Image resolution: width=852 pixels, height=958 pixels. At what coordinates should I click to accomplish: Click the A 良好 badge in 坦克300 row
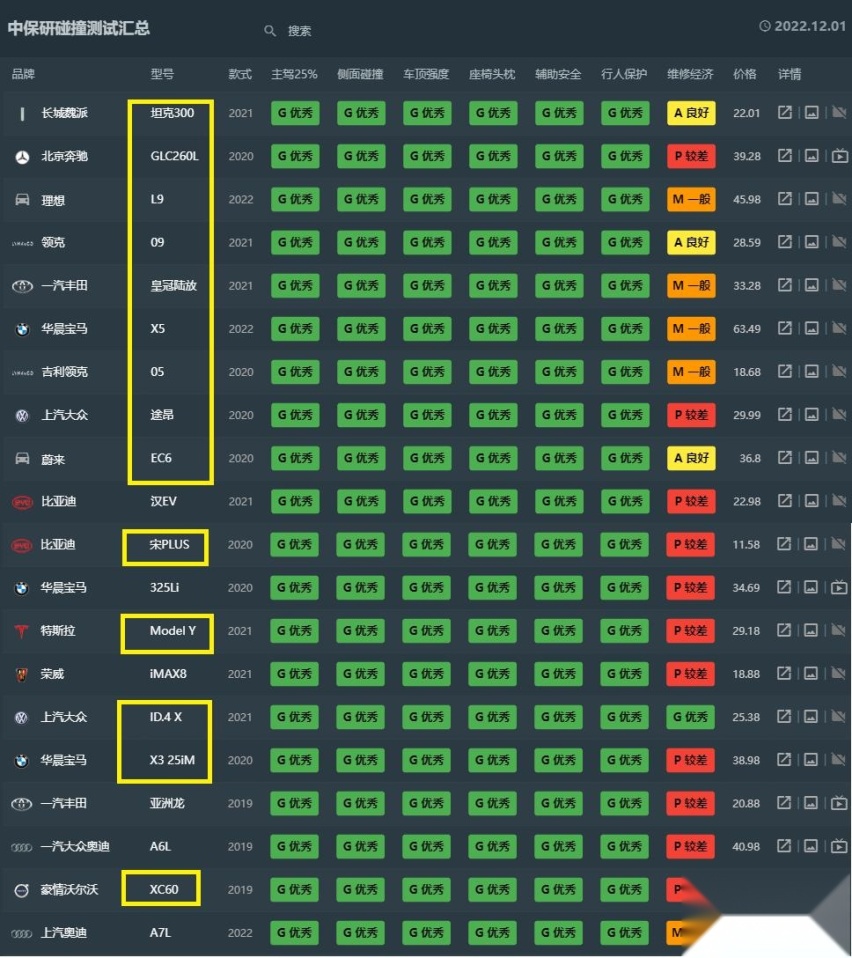[x=691, y=113]
